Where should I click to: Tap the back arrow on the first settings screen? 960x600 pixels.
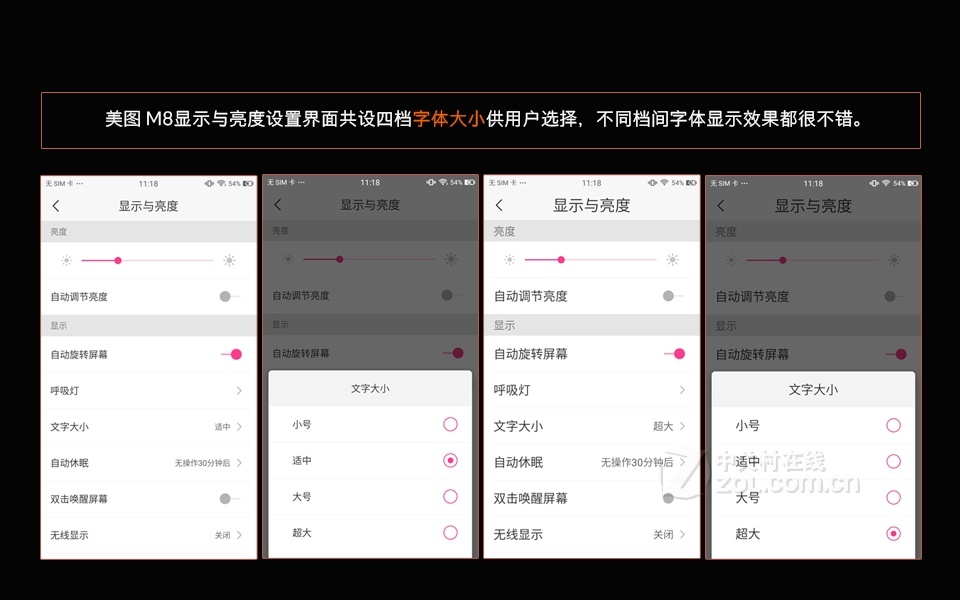[57, 204]
